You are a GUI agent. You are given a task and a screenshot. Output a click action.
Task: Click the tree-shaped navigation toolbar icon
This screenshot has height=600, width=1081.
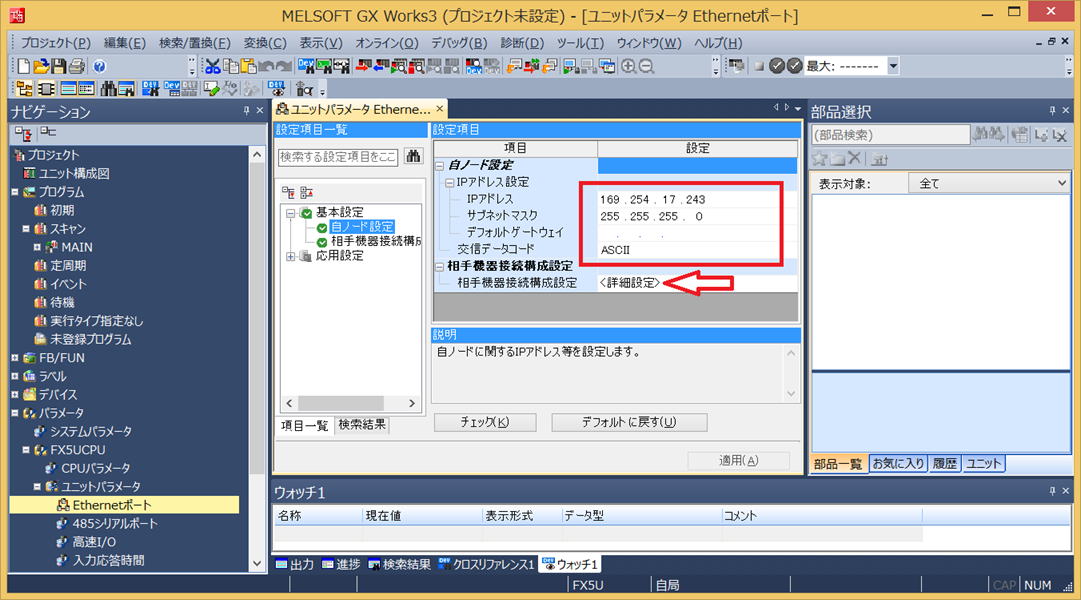[25, 88]
